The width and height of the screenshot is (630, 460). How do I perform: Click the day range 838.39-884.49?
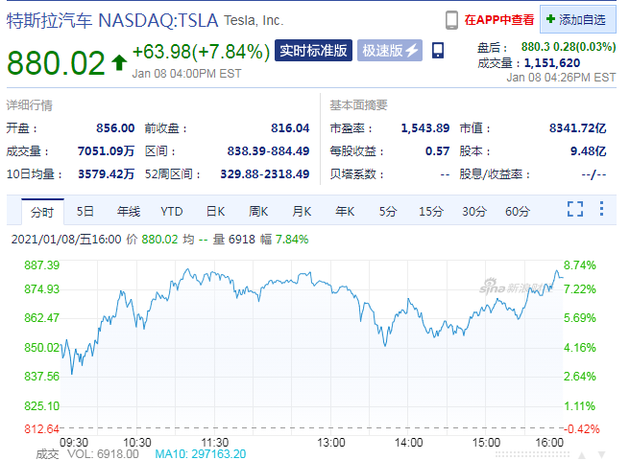click(x=268, y=151)
